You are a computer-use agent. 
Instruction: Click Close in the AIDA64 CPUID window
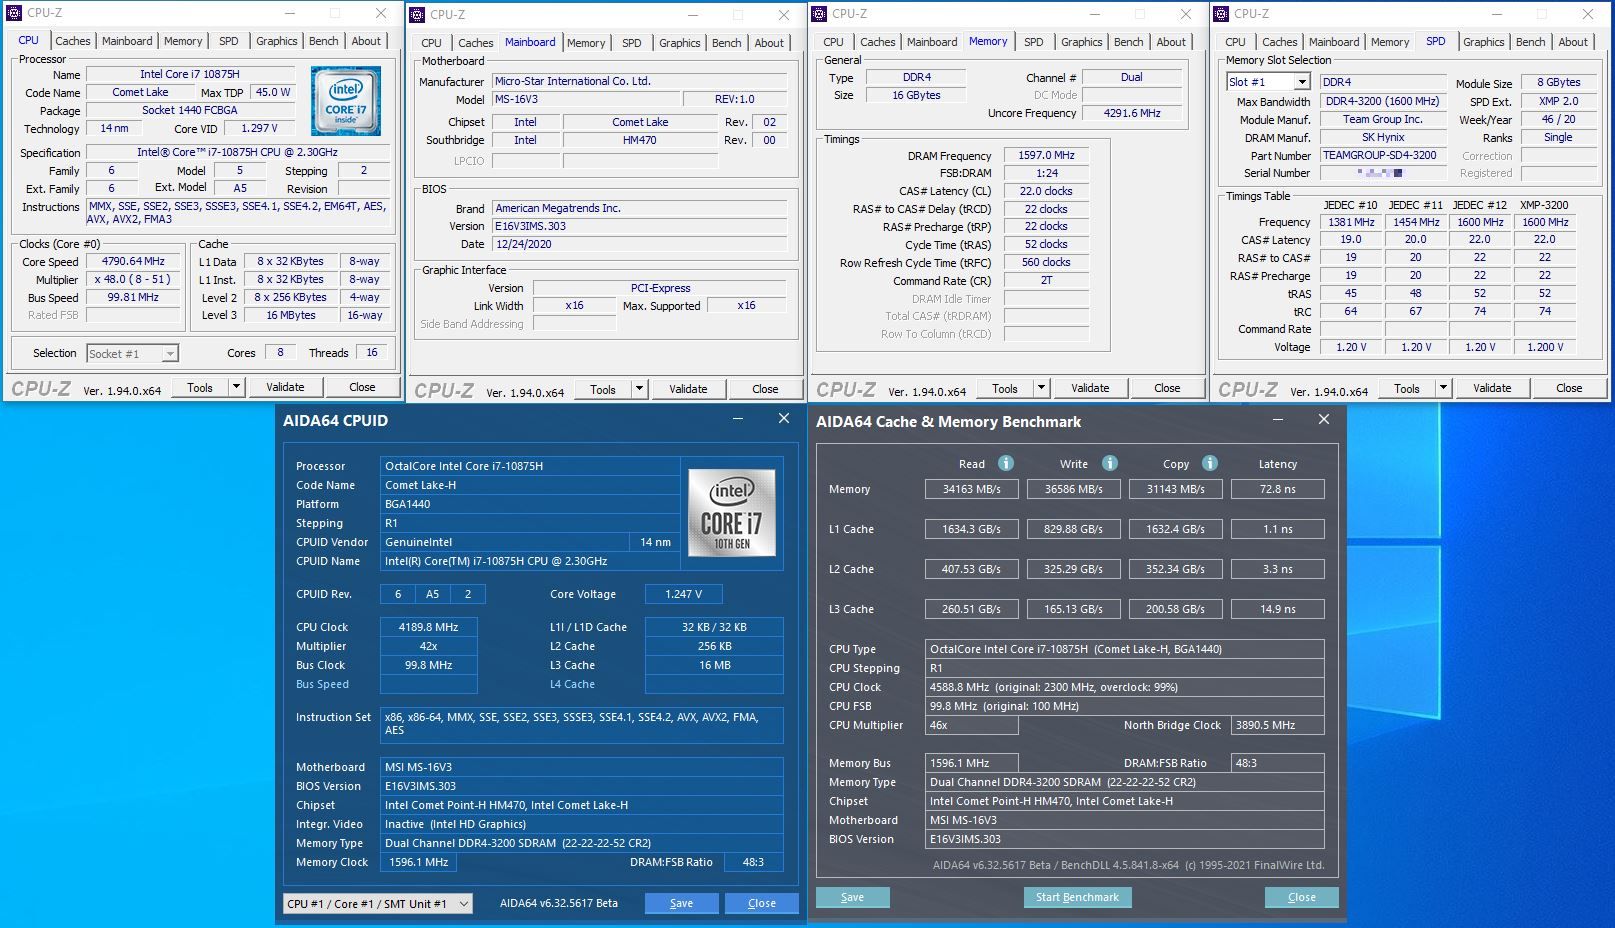coord(762,903)
